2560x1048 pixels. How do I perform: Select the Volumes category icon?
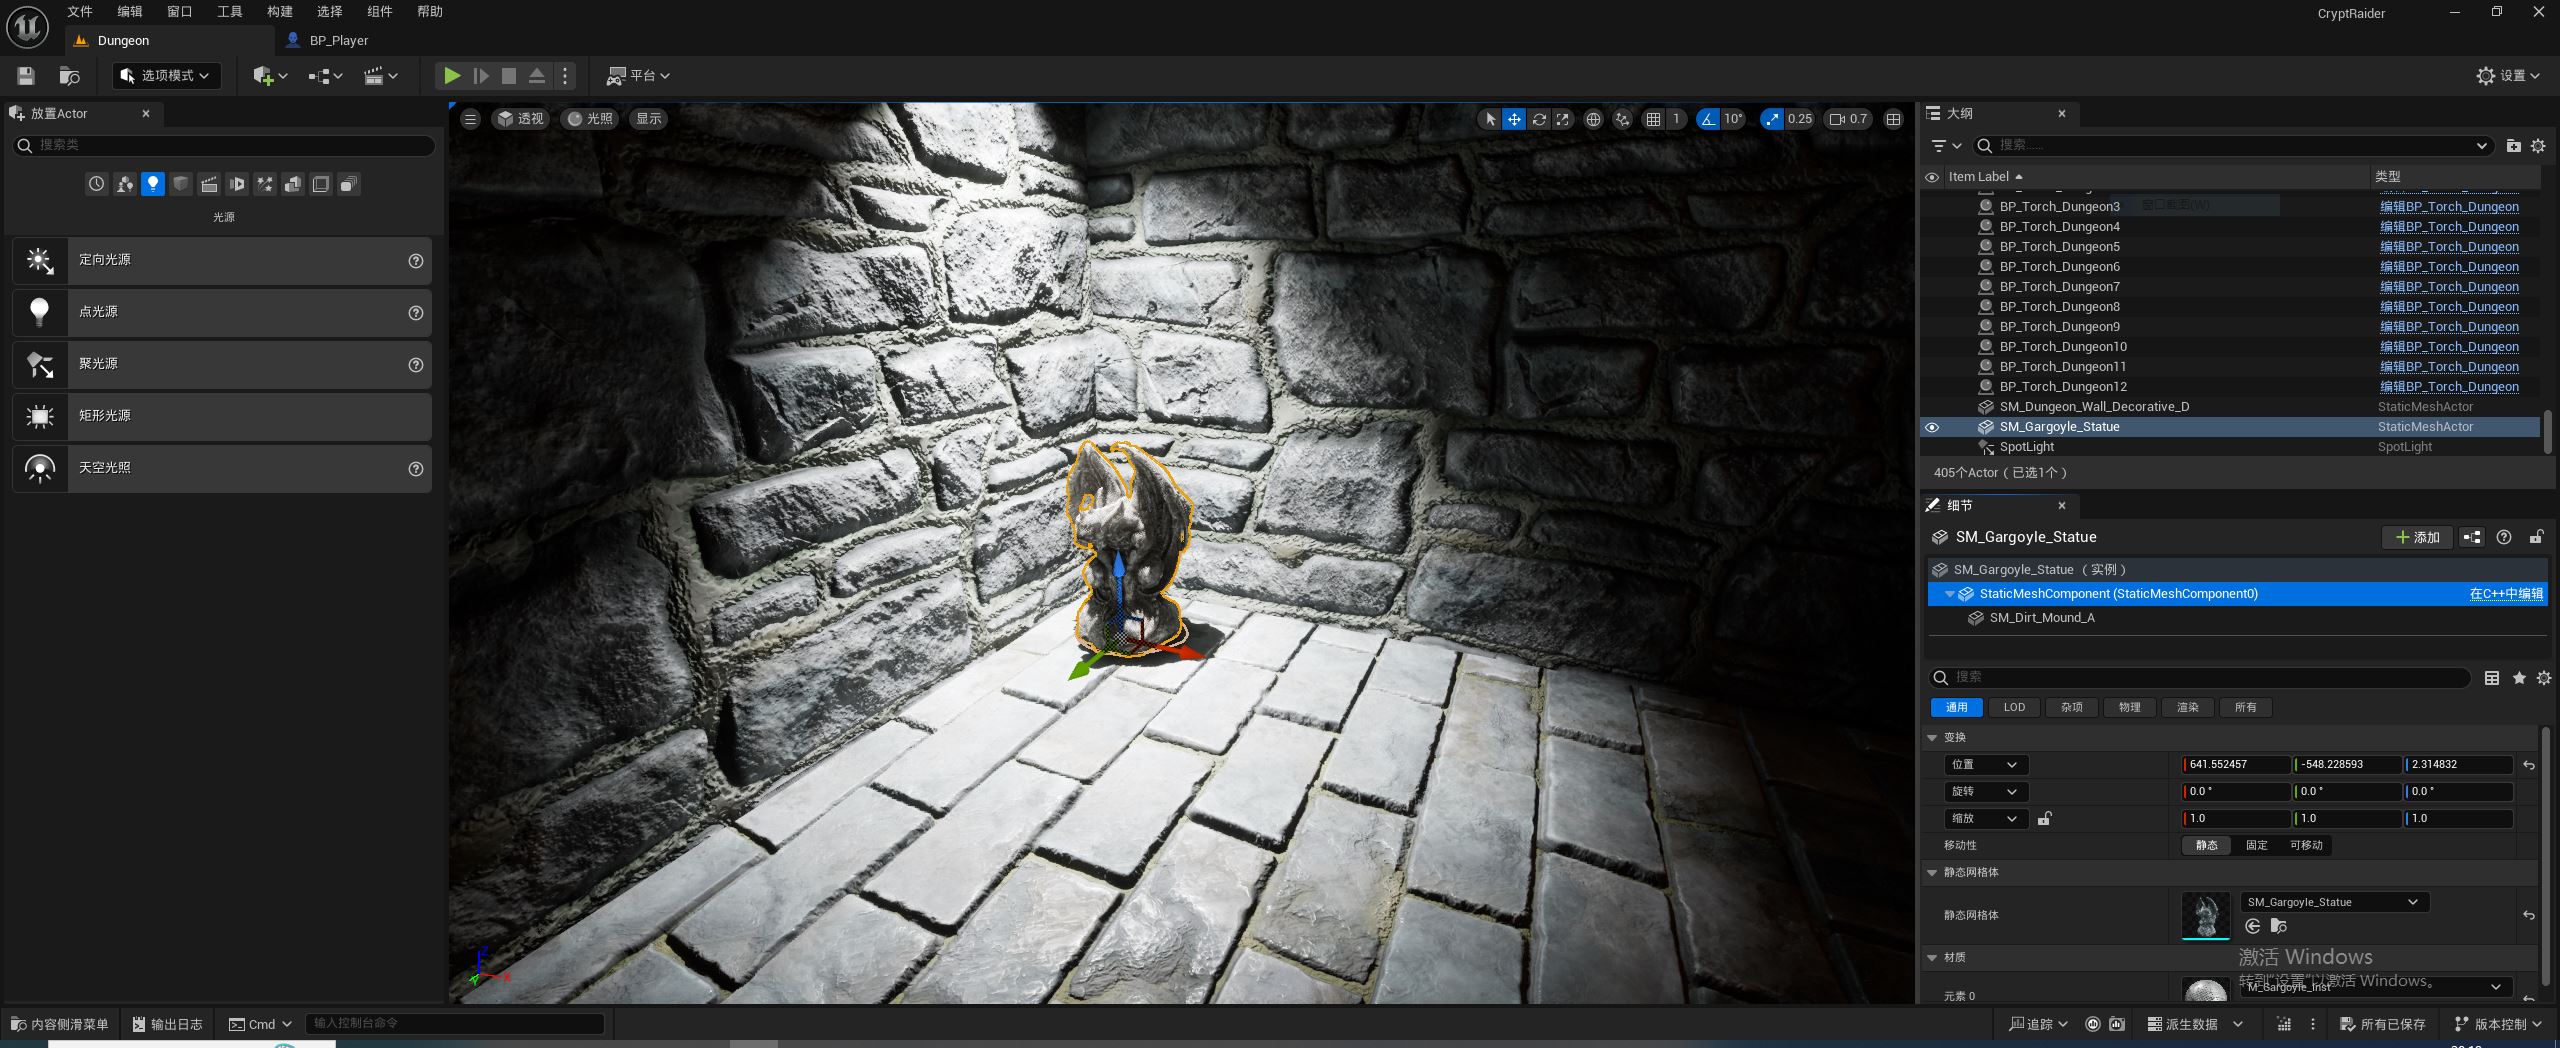(x=321, y=184)
